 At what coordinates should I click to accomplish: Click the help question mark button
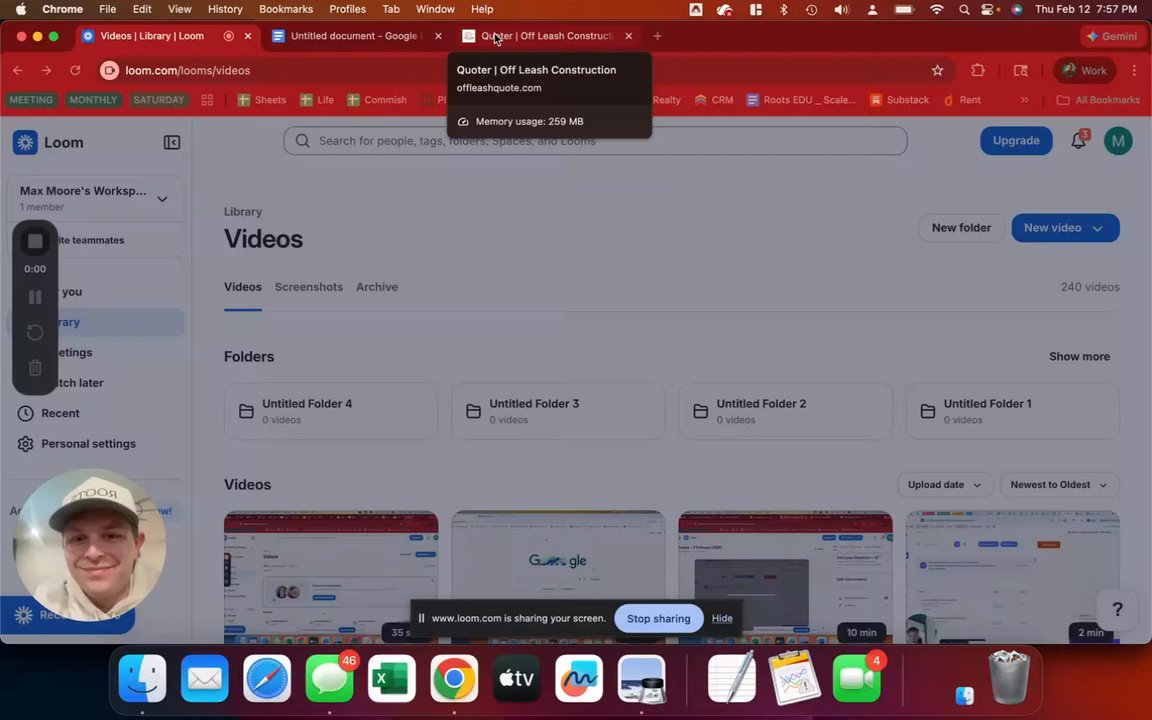click(x=1117, y=608)
